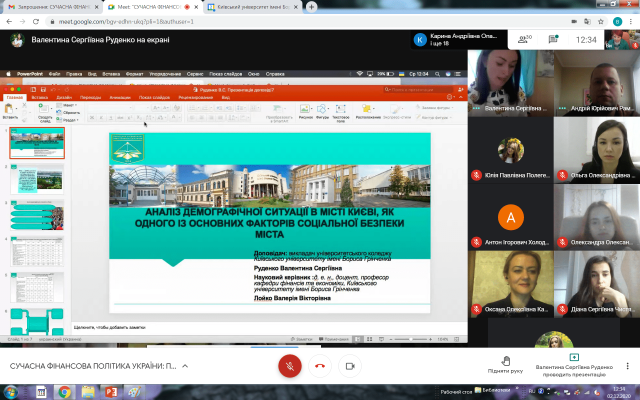Open Chrome from the Windows taskbar

coord(64,392)
